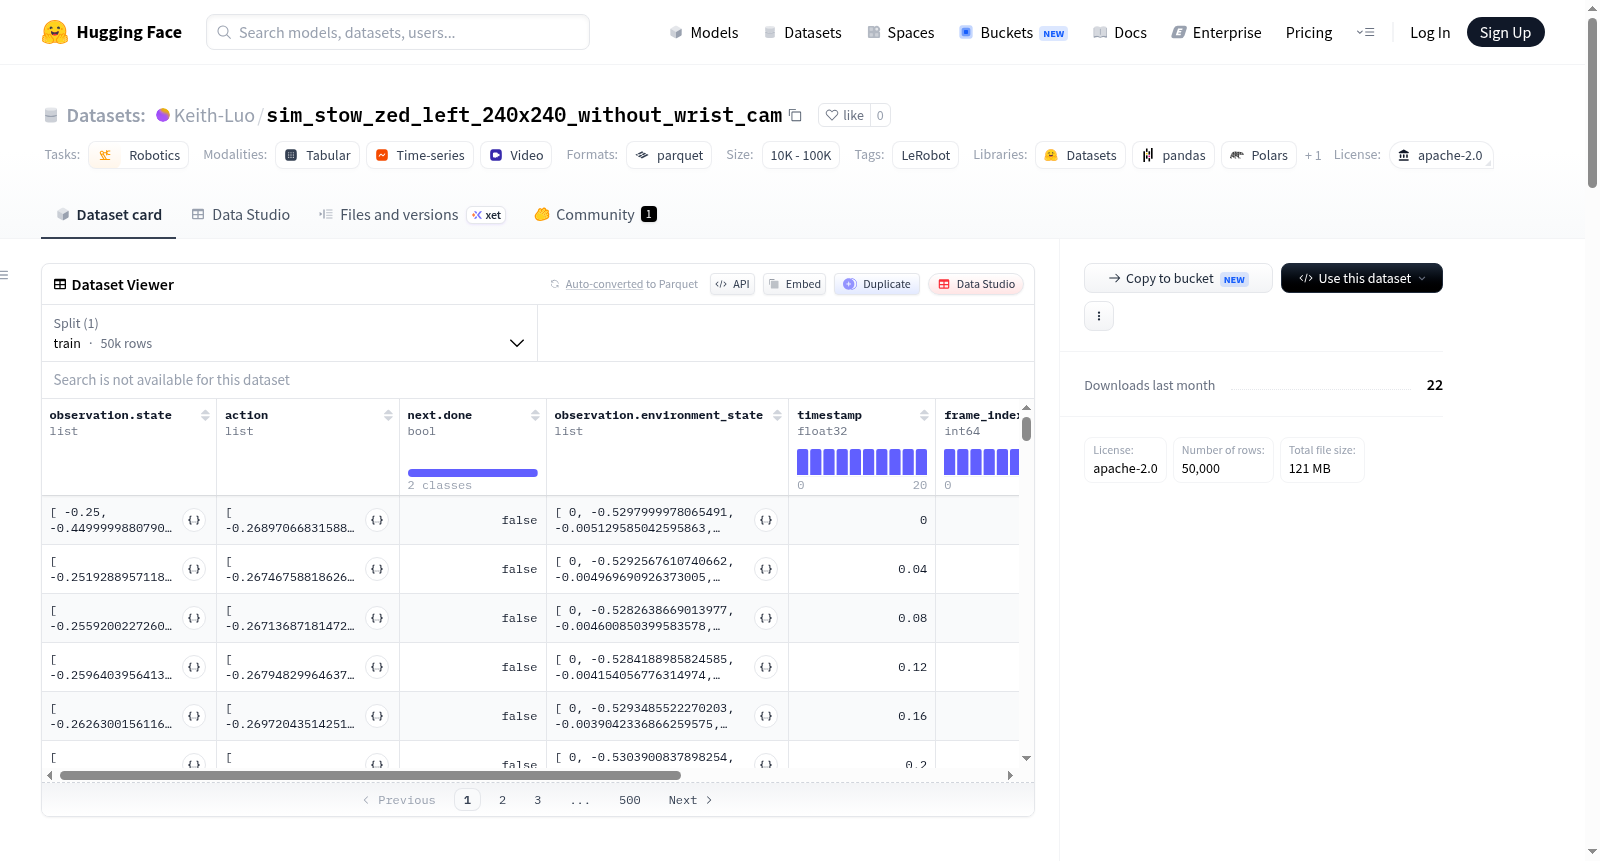This screenshot has width=1600, height=861.
Task: Open Models in the top navigation
Action: (x=704, y=32)
